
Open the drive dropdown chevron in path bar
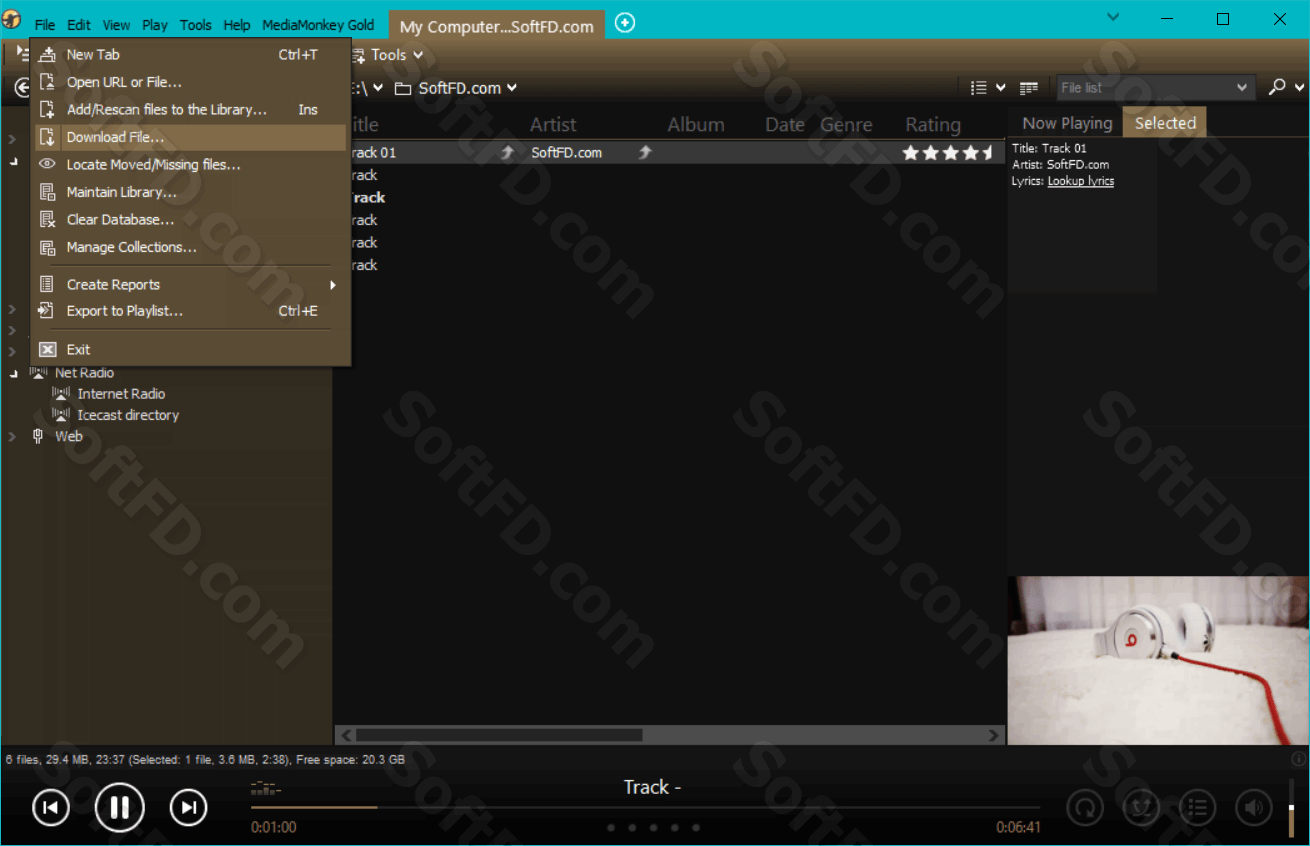click(378, 88)
